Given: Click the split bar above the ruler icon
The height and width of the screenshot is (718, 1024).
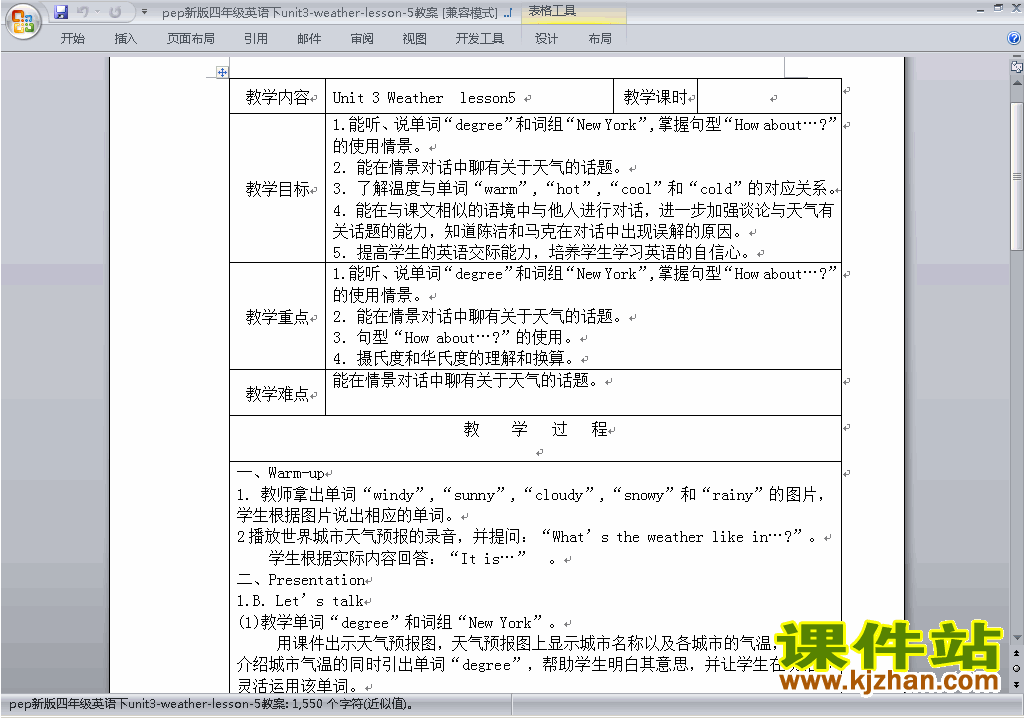Looking at the screenshot, I should tap(1016, 58).
